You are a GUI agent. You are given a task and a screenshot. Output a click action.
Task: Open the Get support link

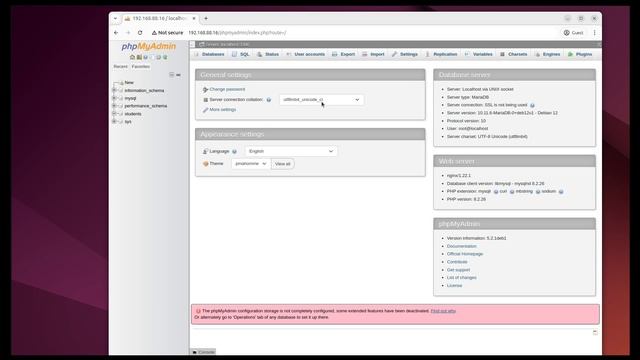(458, 270)
